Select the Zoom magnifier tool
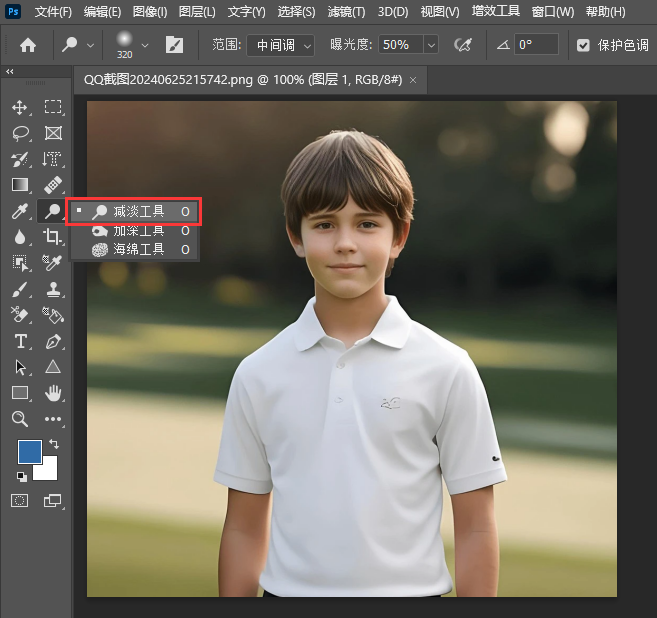Screen dimensions: 657x618 (20, 419)
